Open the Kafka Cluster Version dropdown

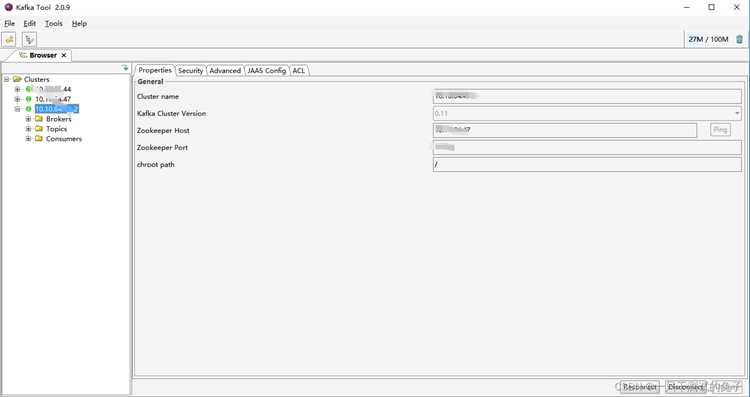737,114
